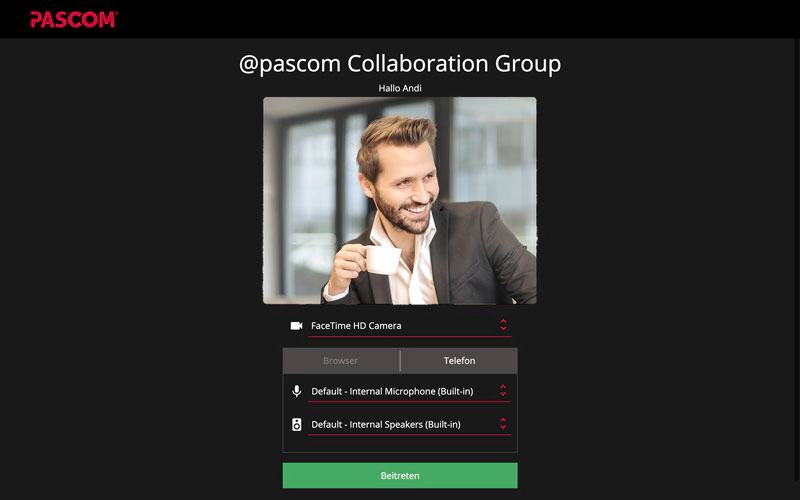Open the Default Internal Microphone dropdown
The width and height of the screenshot is (800, 500).
409,391
